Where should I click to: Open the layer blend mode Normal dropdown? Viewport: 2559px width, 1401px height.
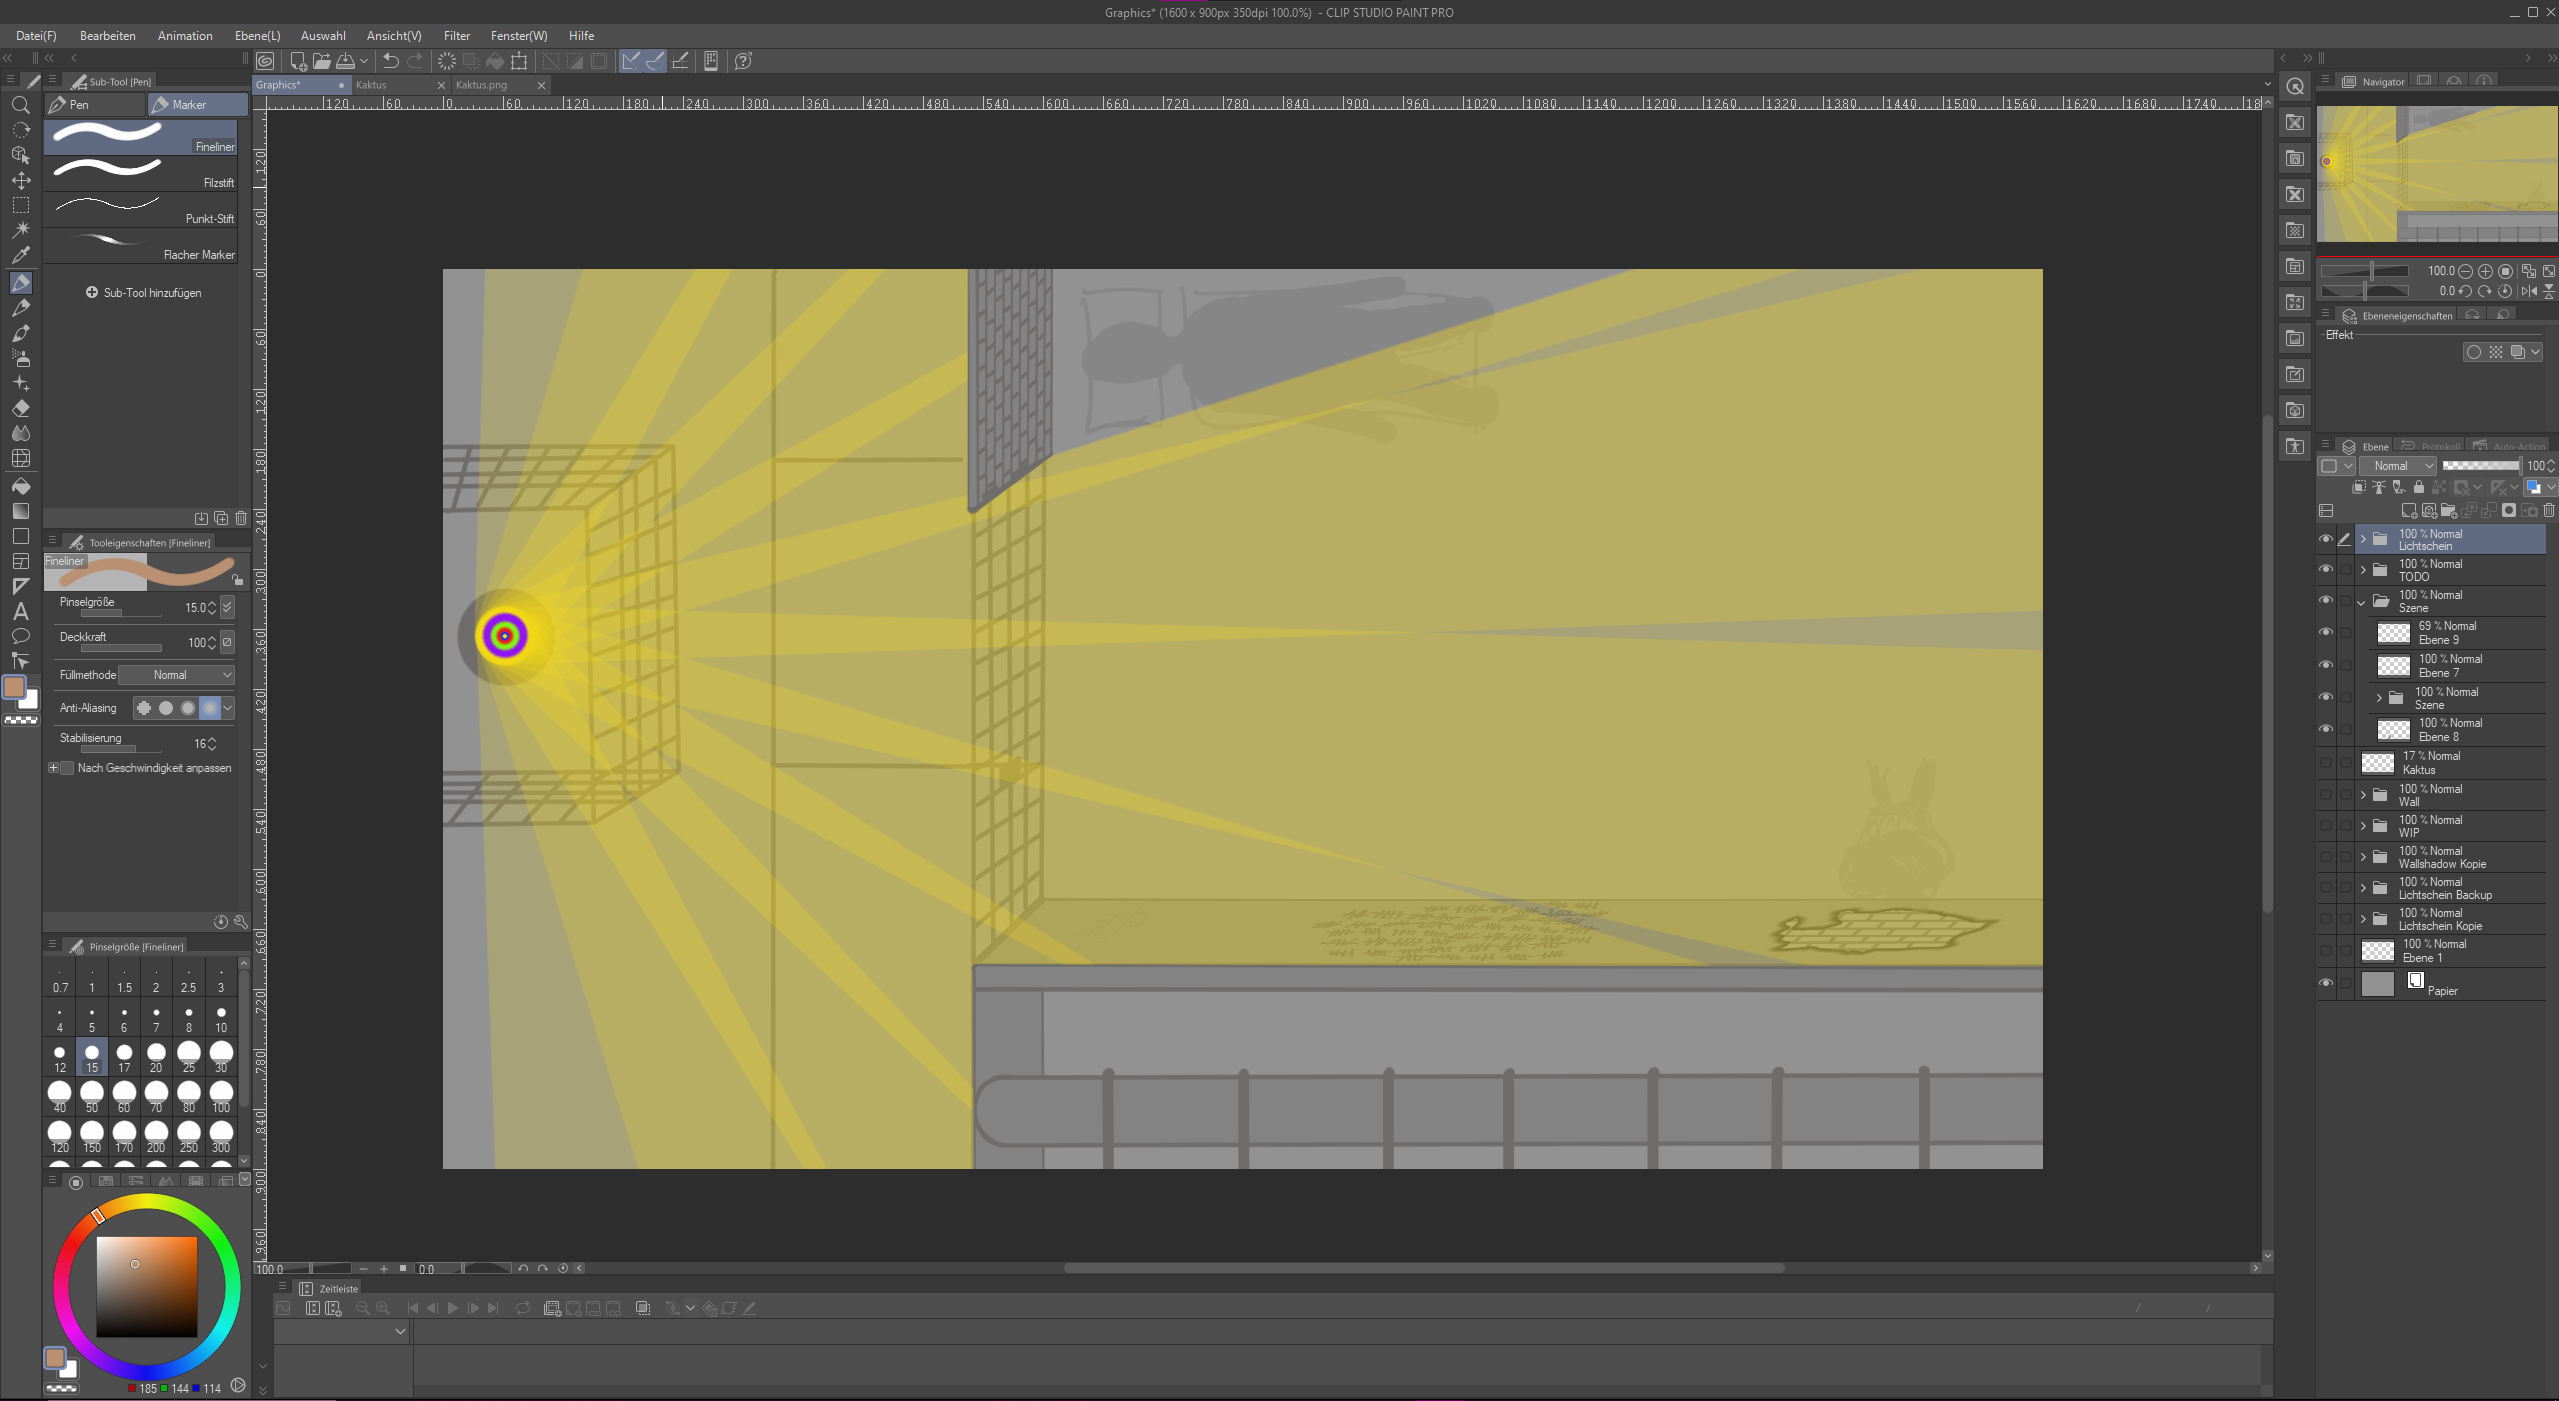2397,466
